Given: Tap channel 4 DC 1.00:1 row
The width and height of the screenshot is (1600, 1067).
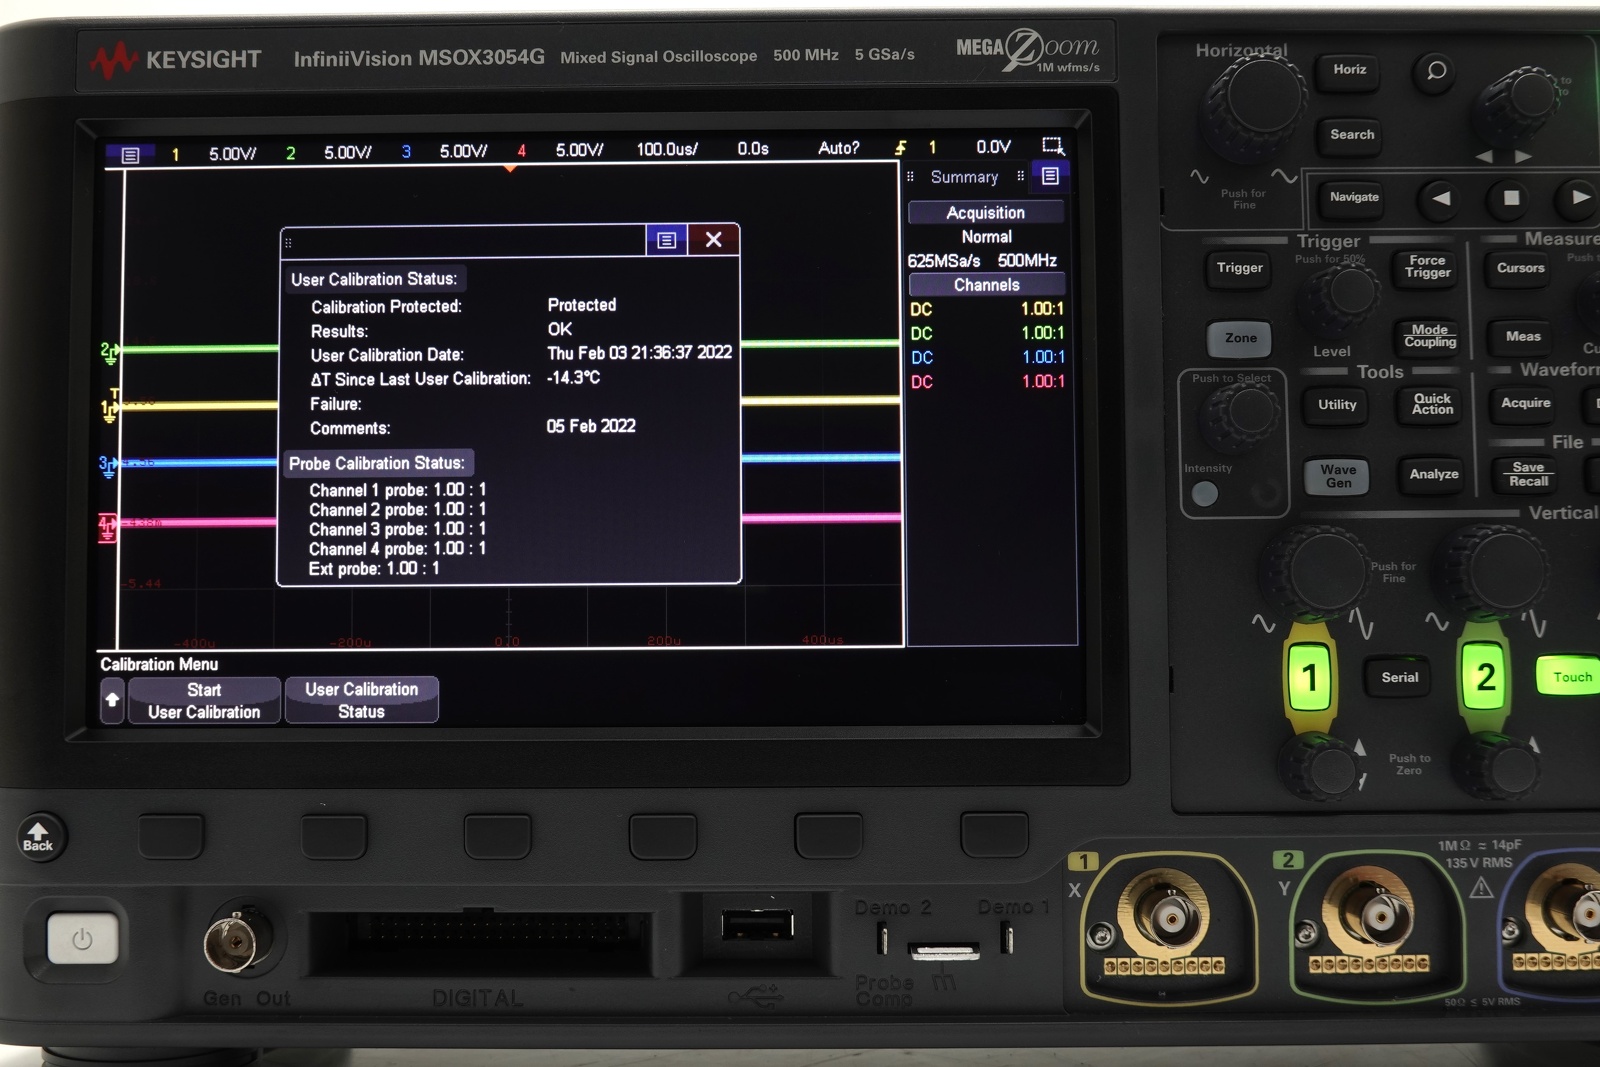Looking at the screenshot, I should (x=987, y=381).
